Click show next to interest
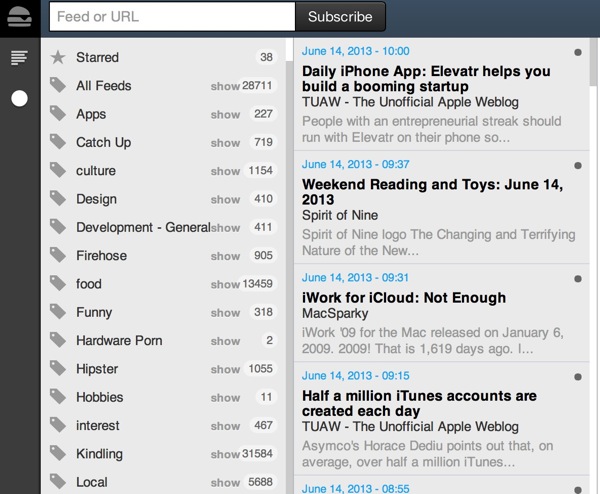The height and width of the screenshot is (494, 600). point(225,426)
